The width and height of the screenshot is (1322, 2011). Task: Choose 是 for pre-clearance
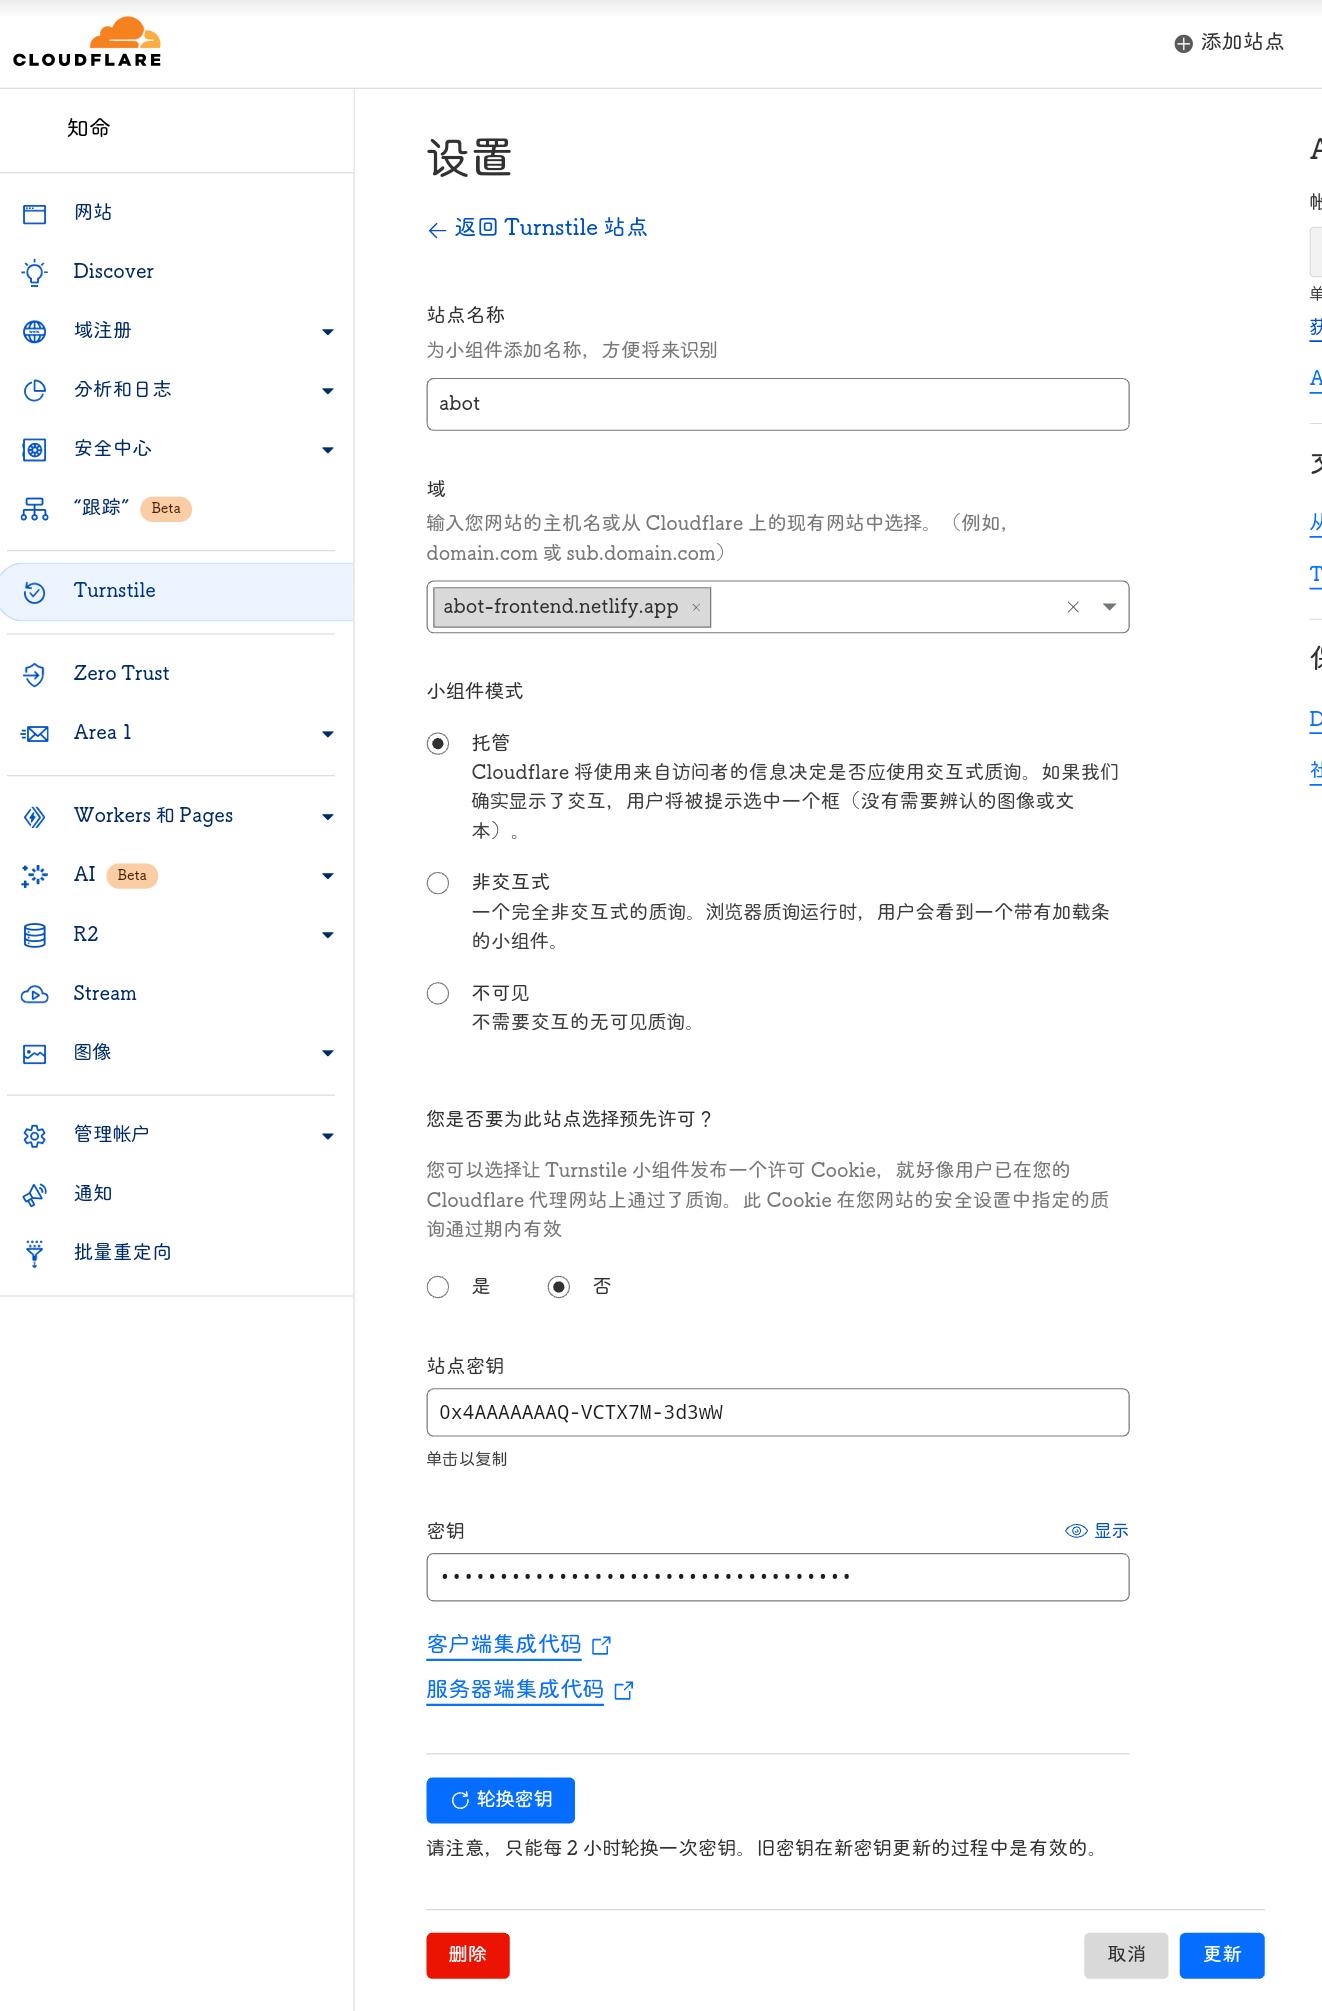point(438,1287)
